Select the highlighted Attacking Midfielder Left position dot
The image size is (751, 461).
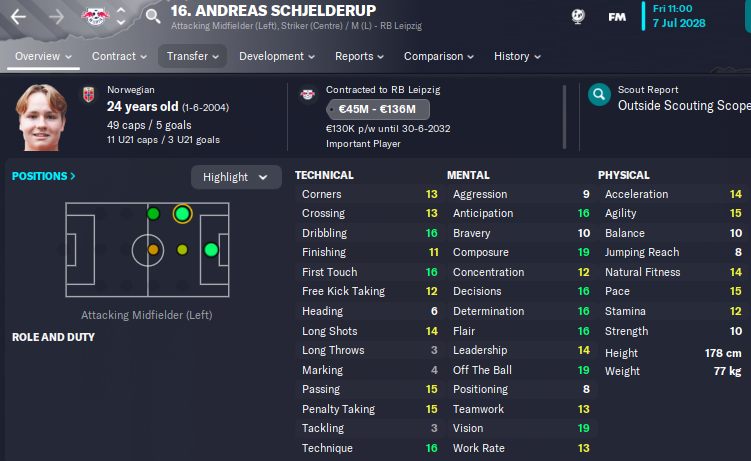click(x=182, y=214)
